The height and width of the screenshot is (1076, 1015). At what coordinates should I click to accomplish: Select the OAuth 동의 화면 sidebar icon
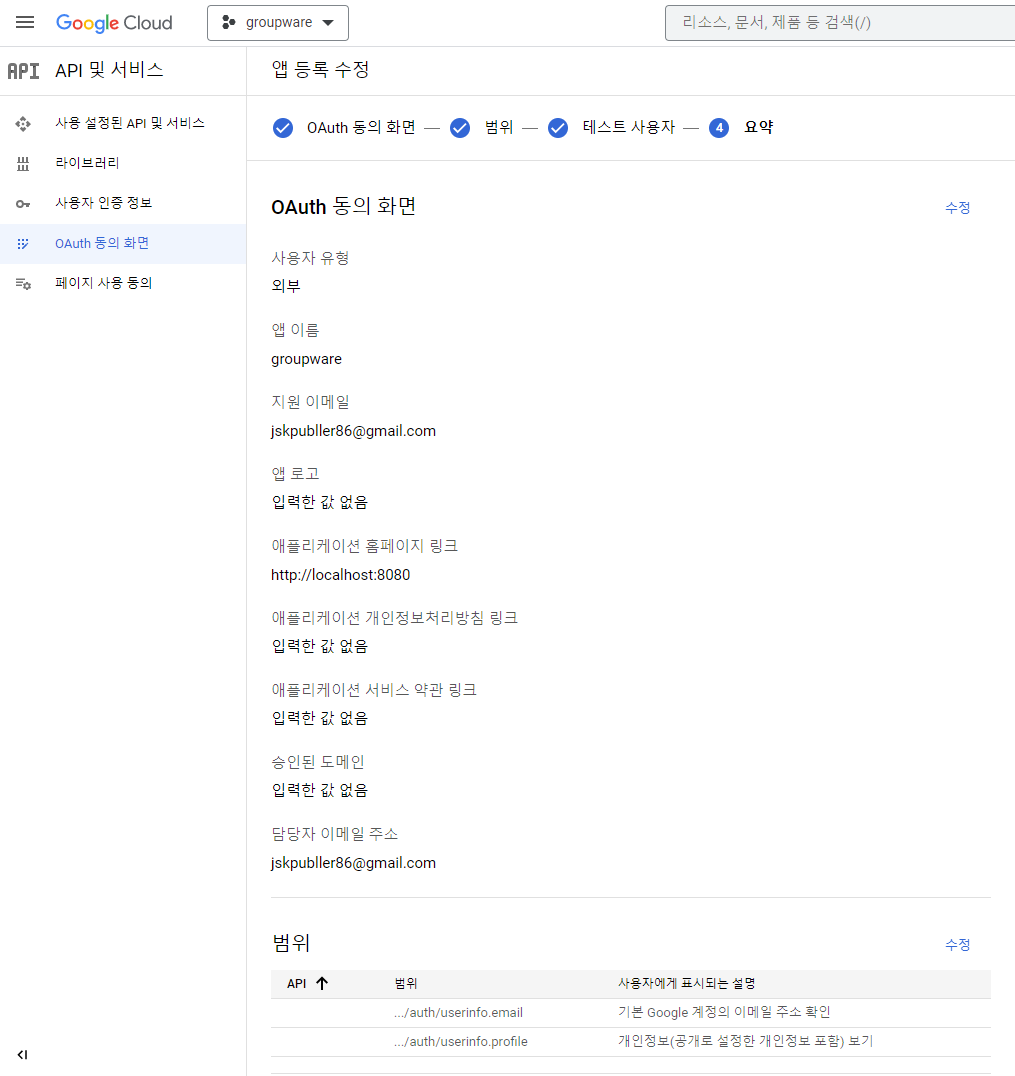coord(22,243)
